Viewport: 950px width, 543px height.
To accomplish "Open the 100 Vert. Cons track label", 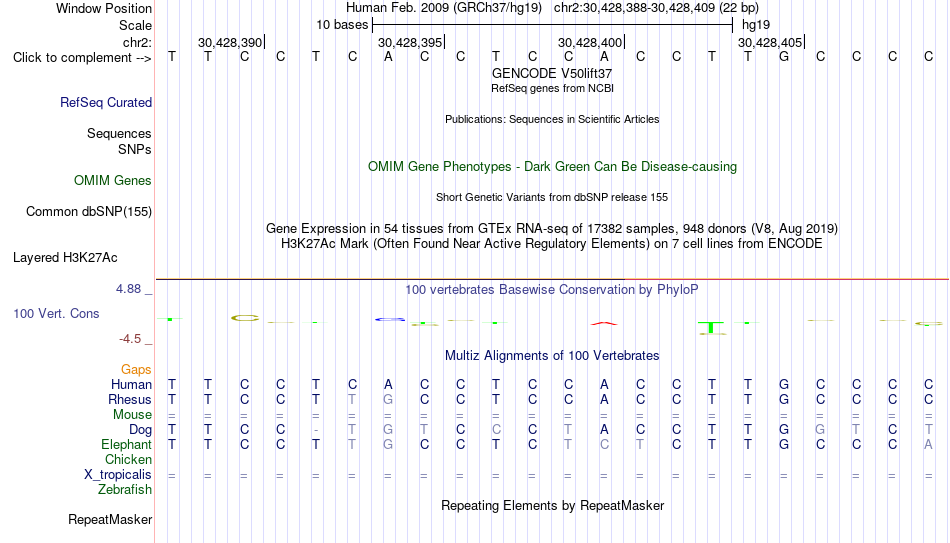I will tap(56, 313).
